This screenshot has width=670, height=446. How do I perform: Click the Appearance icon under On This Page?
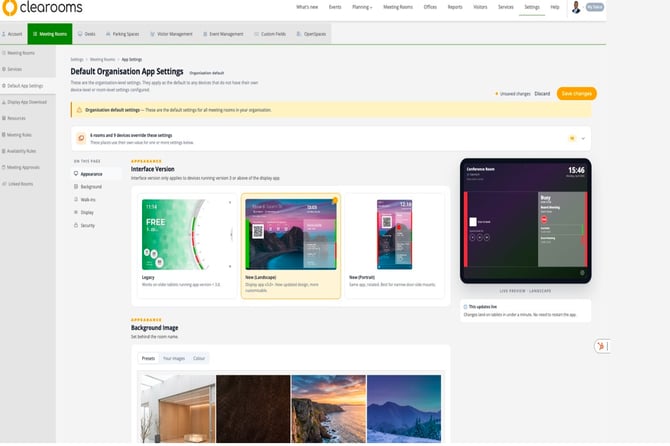pyautogui.click(x=76, y=174)
